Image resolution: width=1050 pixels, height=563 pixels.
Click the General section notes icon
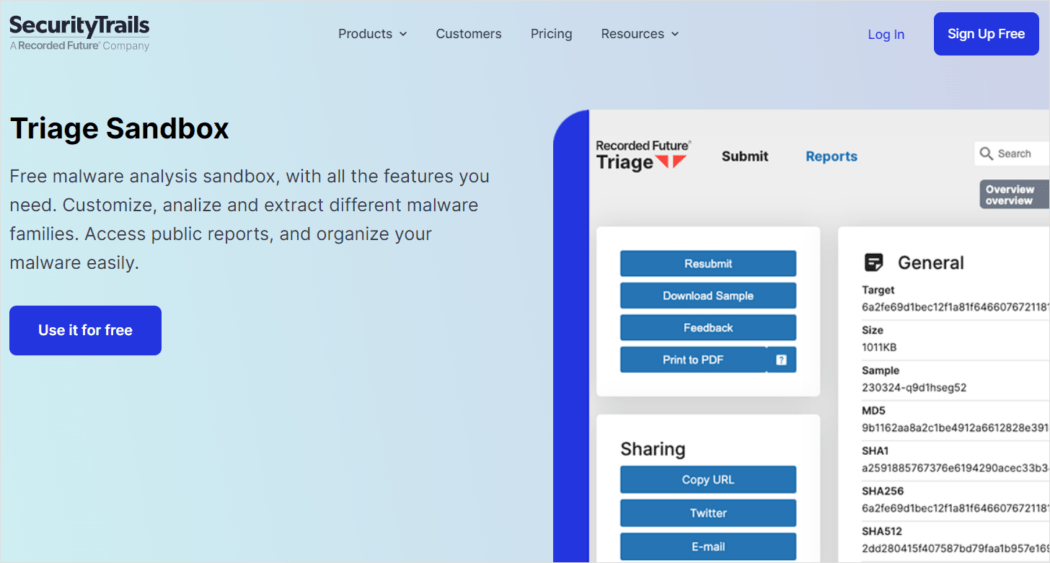tap(874, 263)
